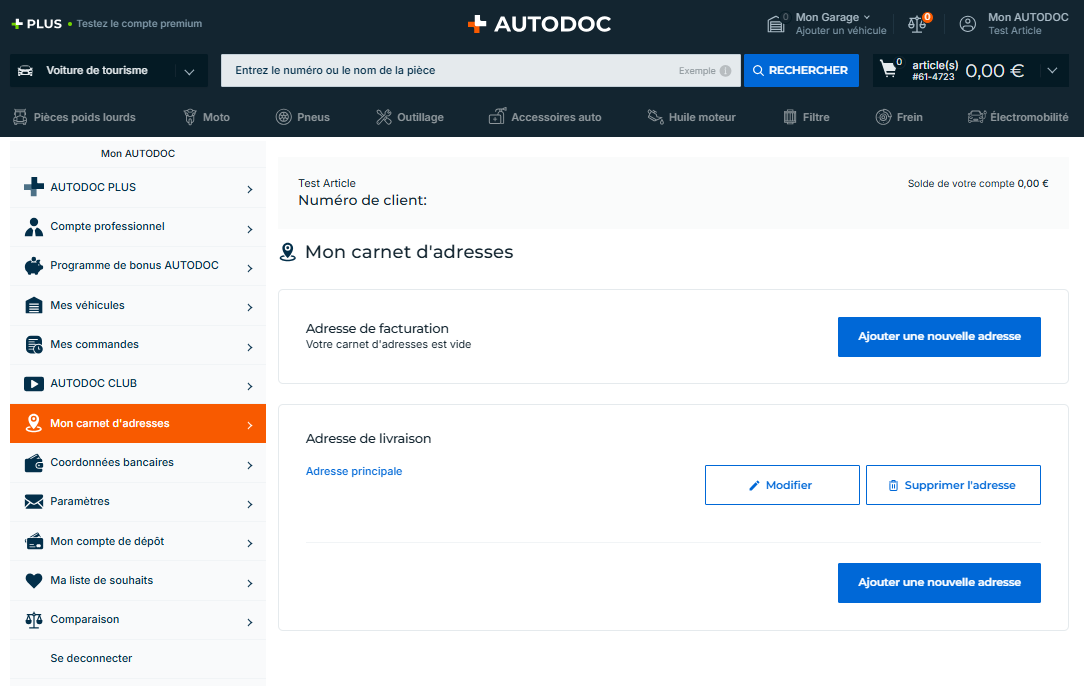Open Coordonnées bancaires in the sidebar
The image size is (1084, 696).
coord(138,463)
